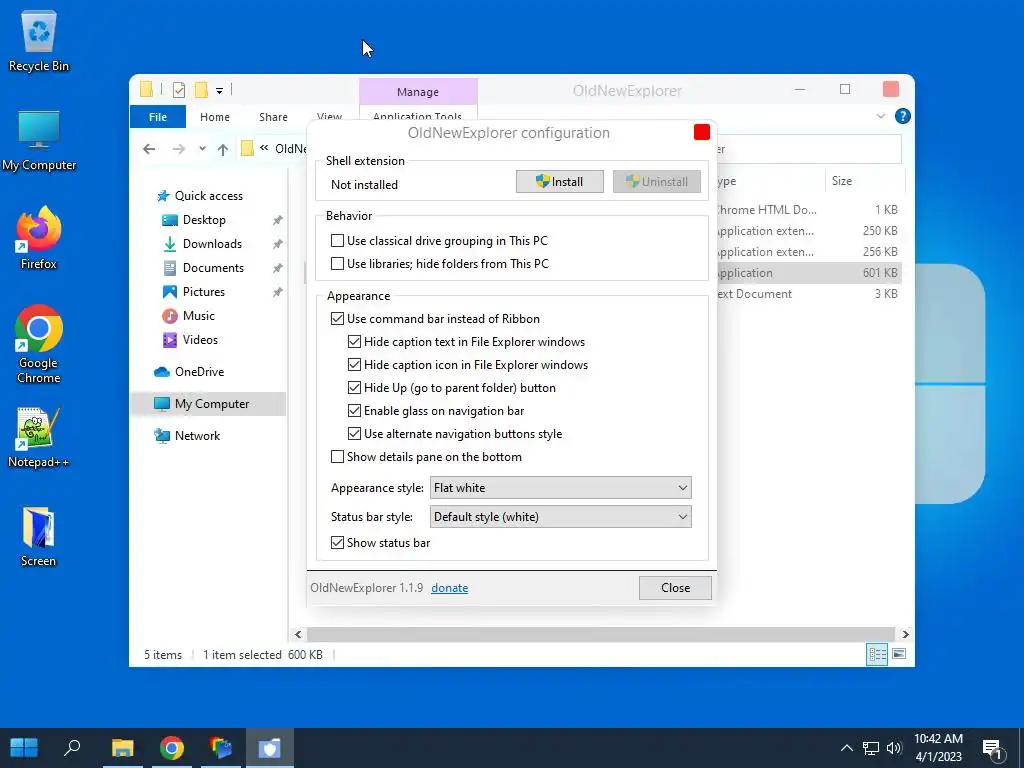Open the notification center icon
Screen dimensions: 1024x768
pos(992,750)
